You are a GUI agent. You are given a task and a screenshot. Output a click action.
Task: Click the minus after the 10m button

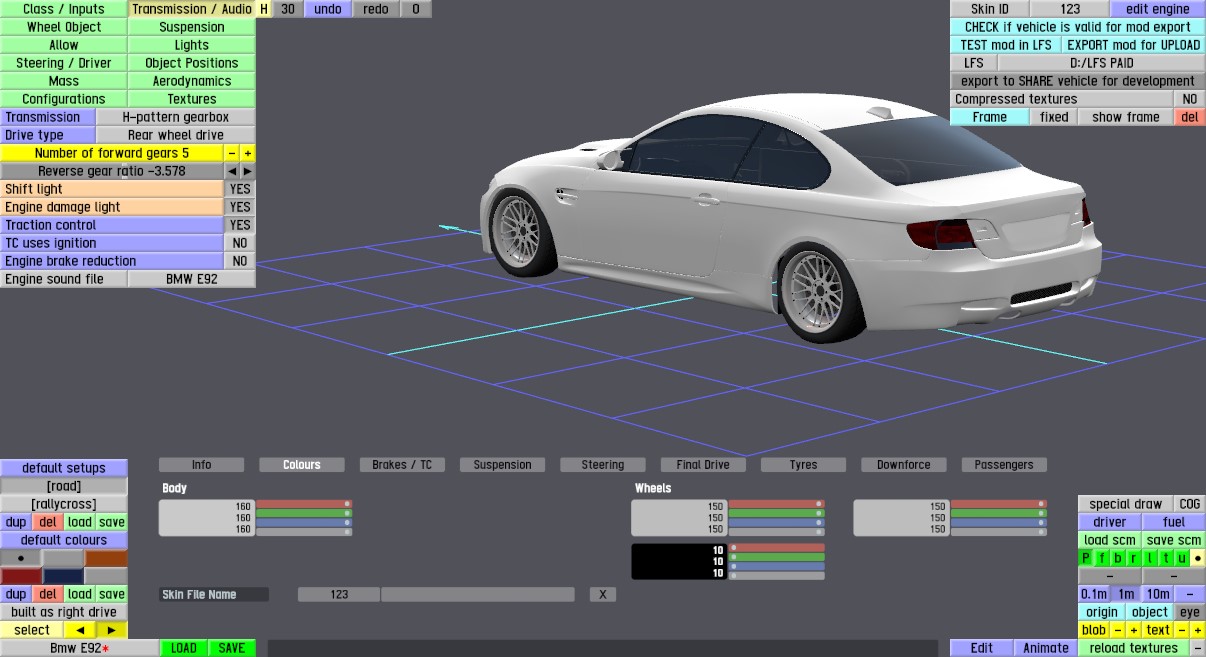(x=1189, y=594)
